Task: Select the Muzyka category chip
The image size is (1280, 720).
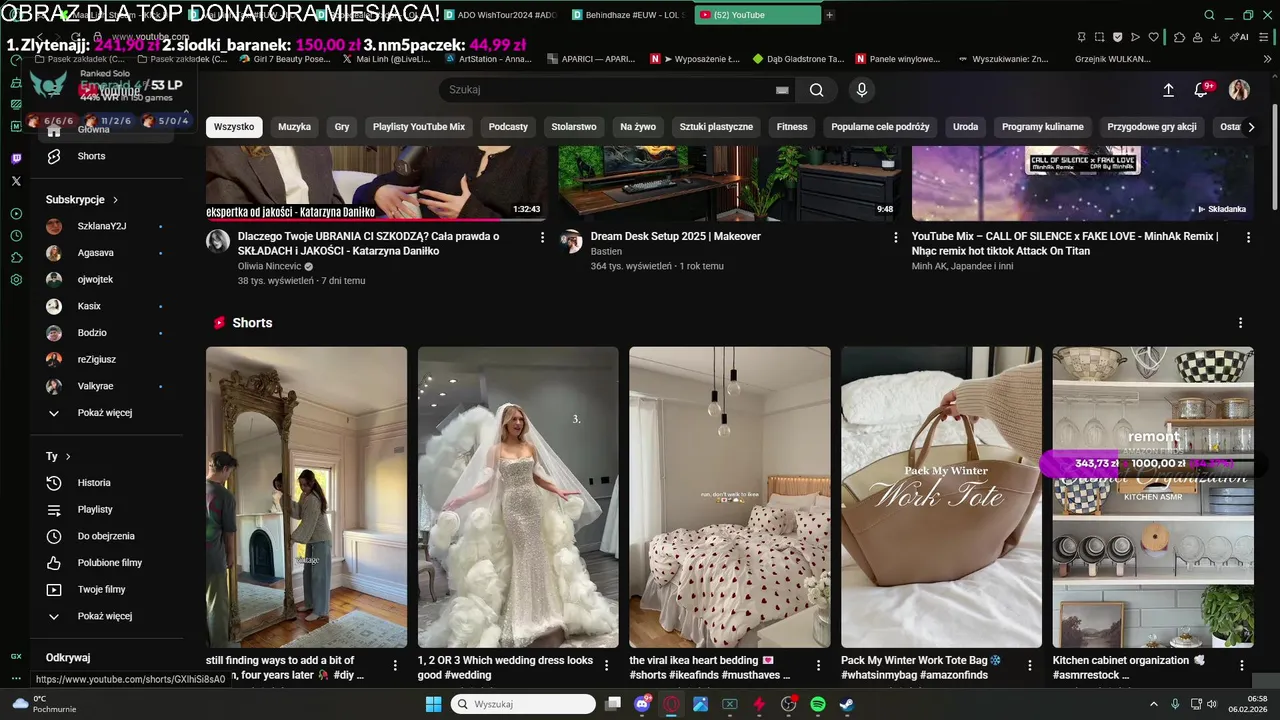Action: coord(294,127)
